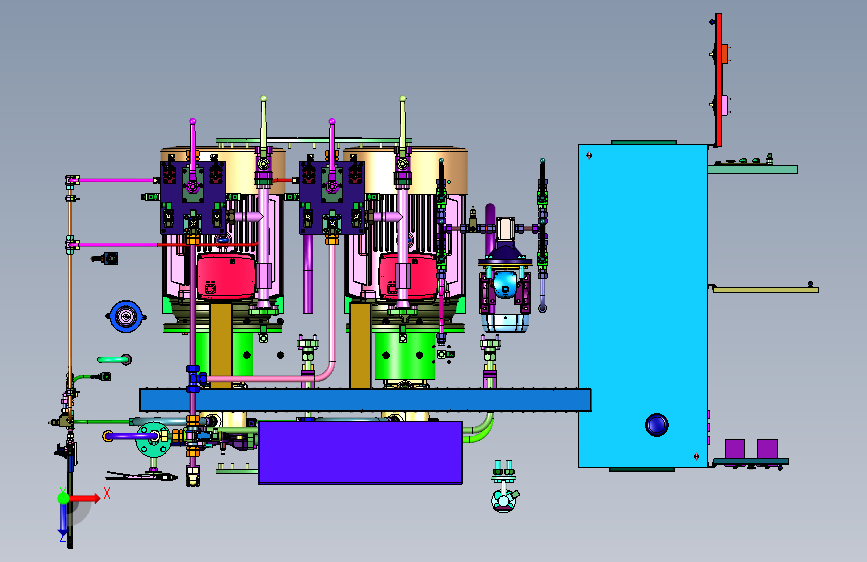Select the green shelf at cabinet top right
Image resolution: width=867 pixels, height=562 pixels.
pos(753,169)
